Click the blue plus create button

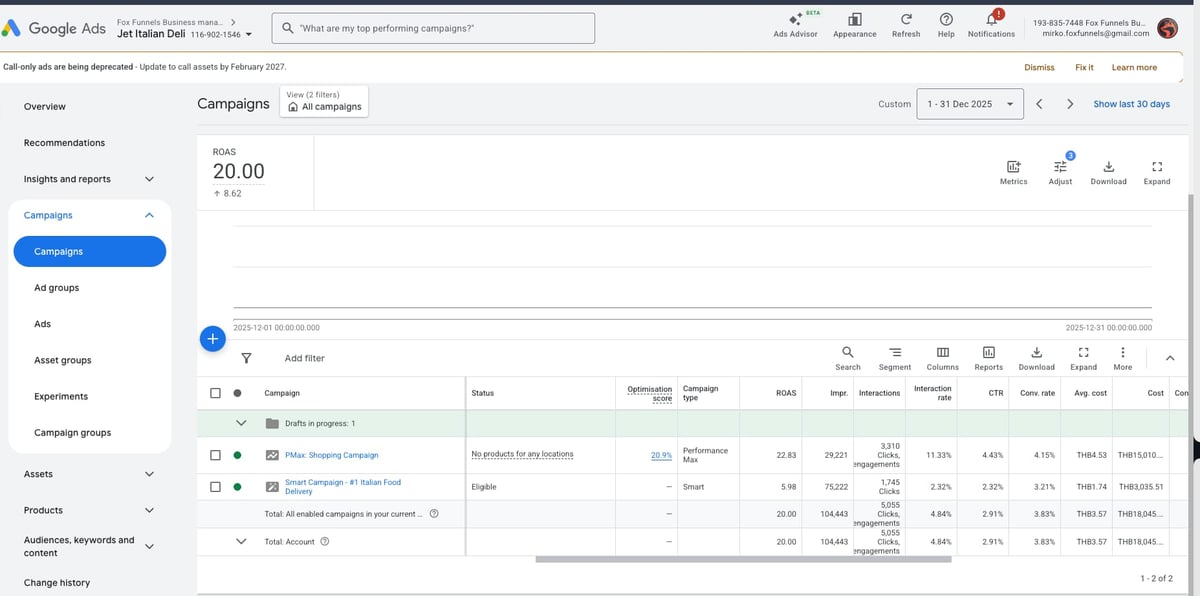(212, 339)
